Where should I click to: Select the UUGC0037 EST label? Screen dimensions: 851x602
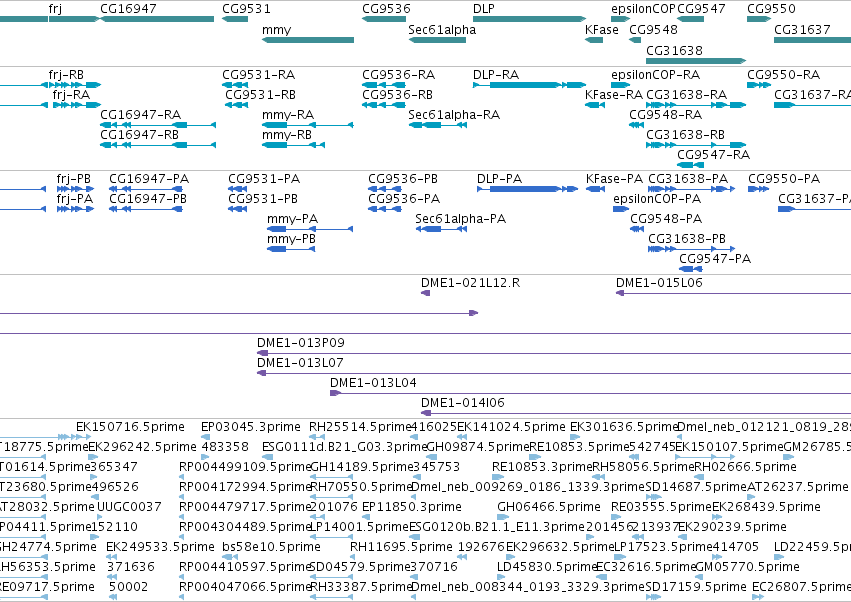click(129, 507)
